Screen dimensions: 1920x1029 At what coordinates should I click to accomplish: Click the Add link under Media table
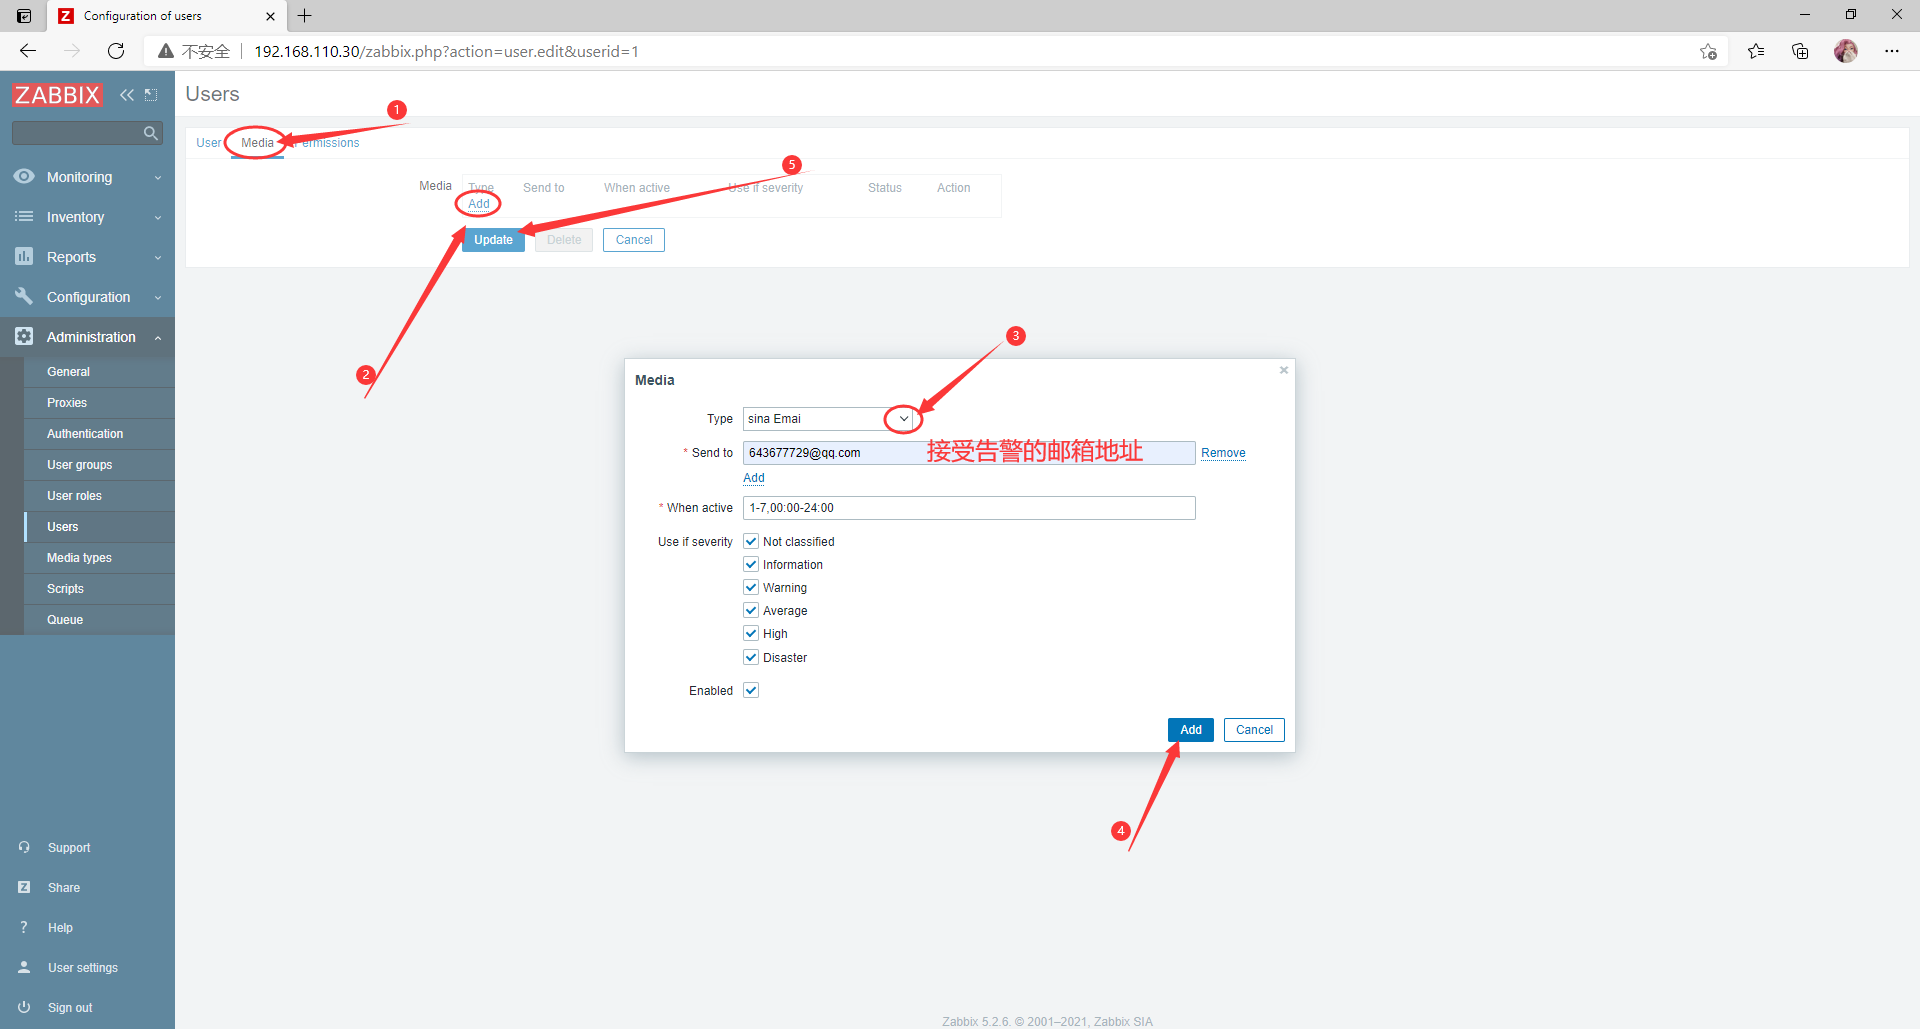479,204
